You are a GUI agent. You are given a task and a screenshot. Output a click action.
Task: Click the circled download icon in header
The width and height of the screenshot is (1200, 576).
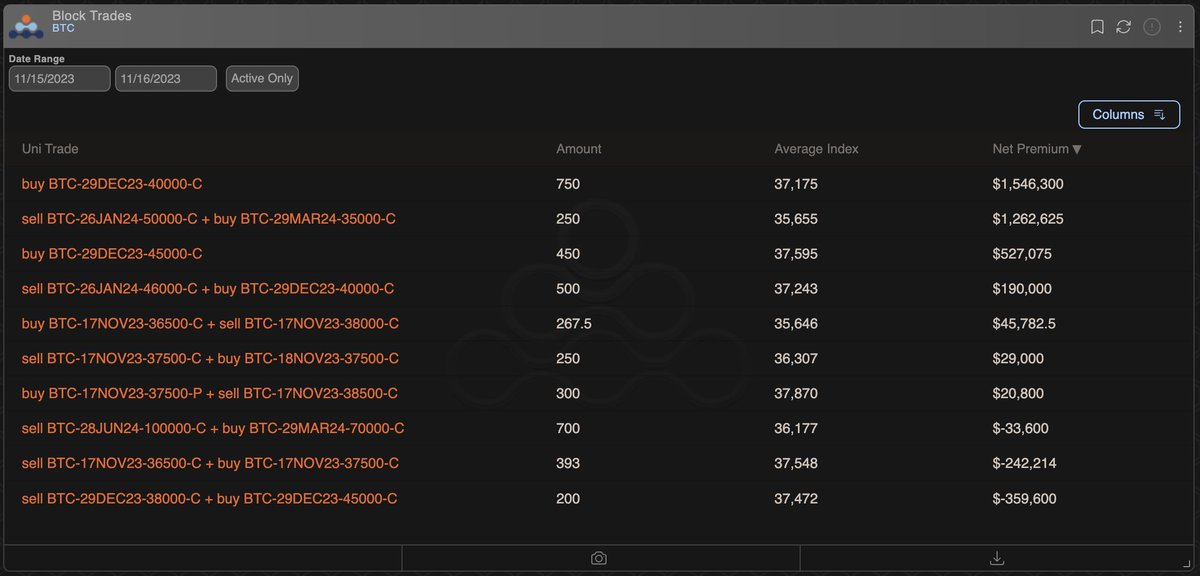tap(1152, 27)
